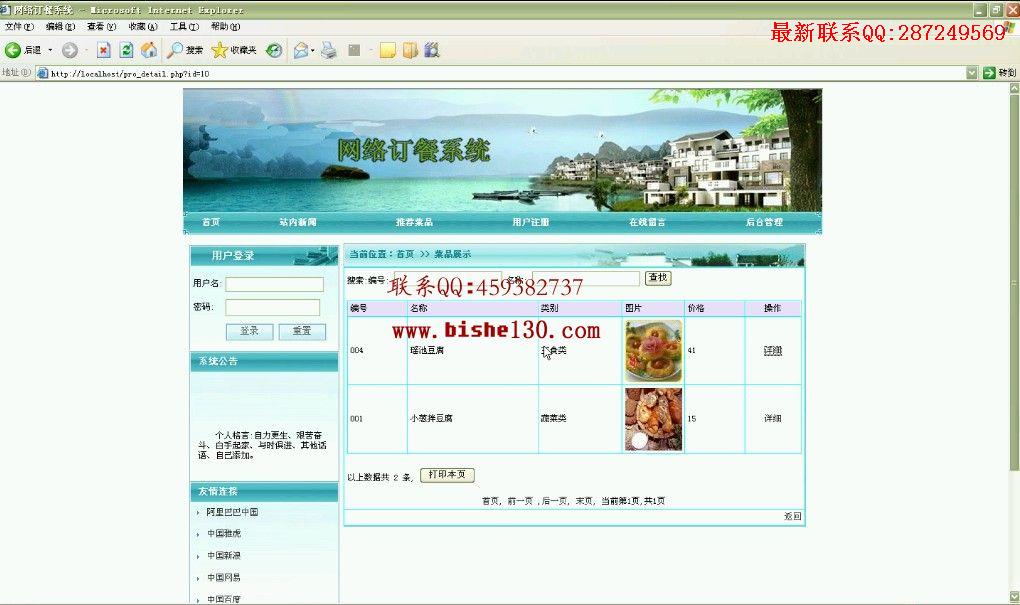The image size is (1020, 605).
Task: Expand the Back button history arrow
Action: 50,50
